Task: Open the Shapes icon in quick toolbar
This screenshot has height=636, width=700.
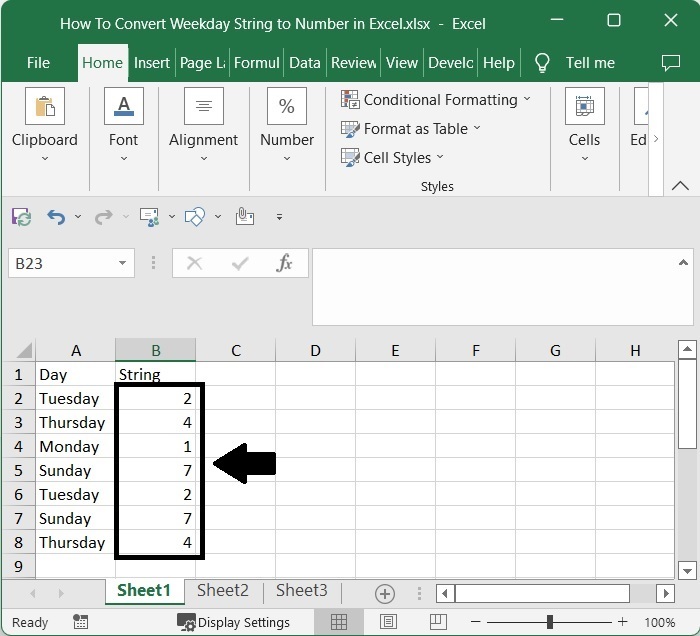Action: [195, 216]
